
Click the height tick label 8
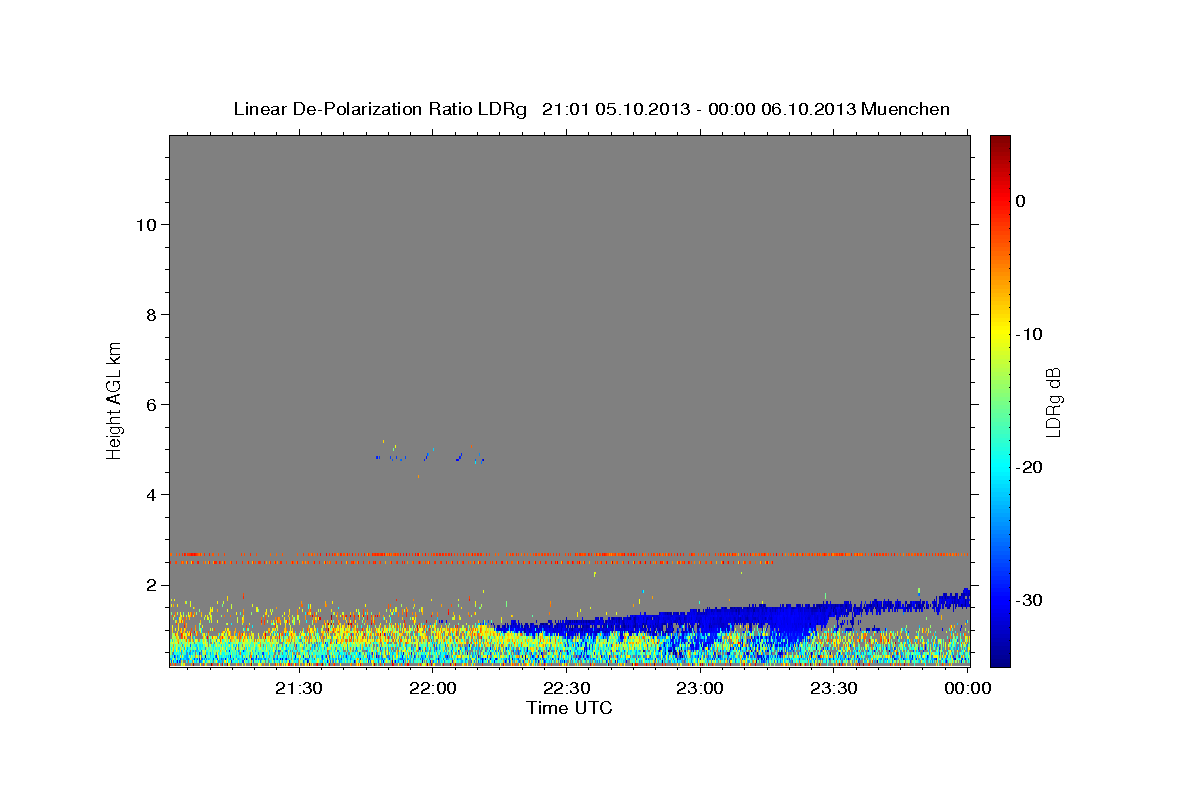[x=153, y=314]
